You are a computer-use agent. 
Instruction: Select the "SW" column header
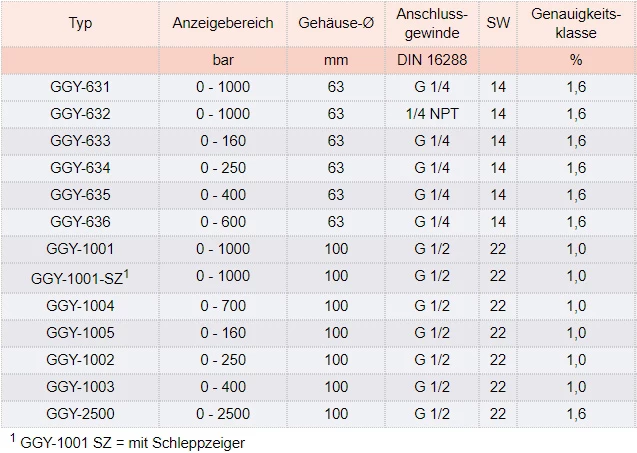pos(498,23)
